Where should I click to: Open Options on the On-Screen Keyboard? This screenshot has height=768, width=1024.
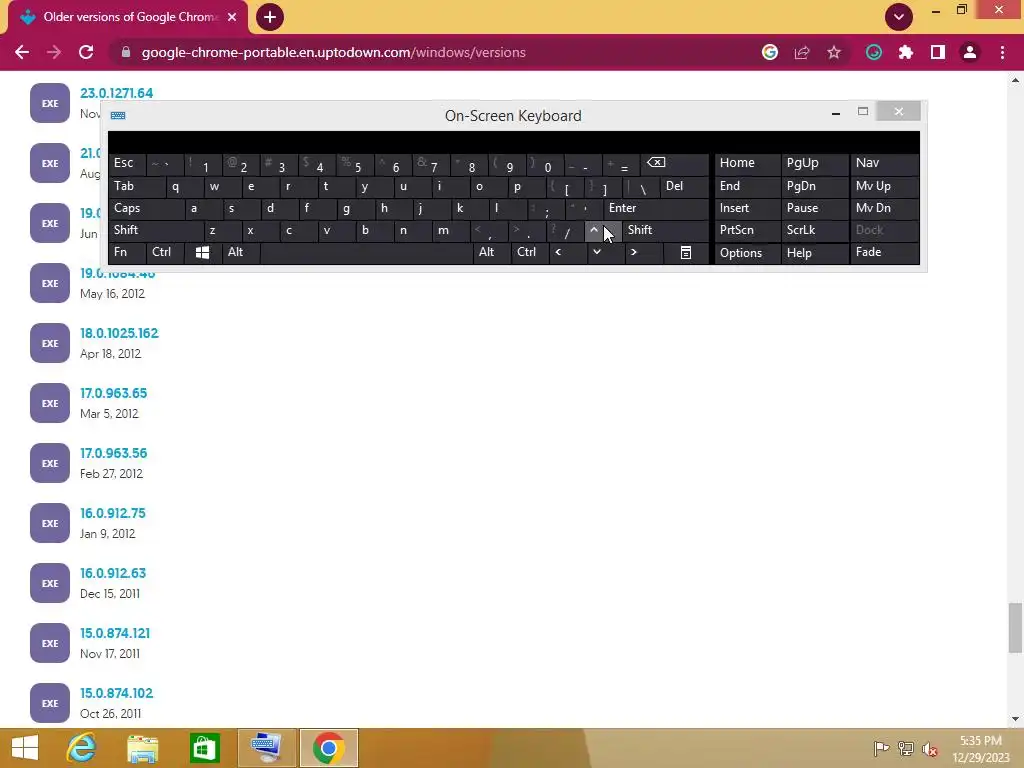point(747,253)
